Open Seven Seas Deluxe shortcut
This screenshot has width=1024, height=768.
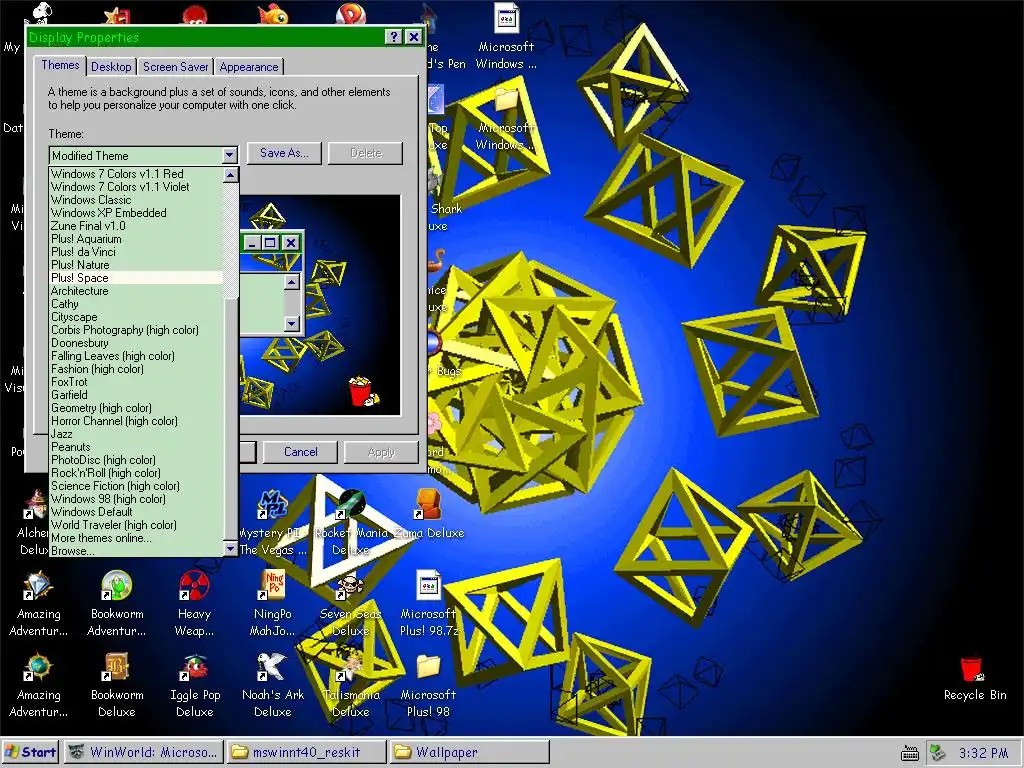[x=350, y=586]
